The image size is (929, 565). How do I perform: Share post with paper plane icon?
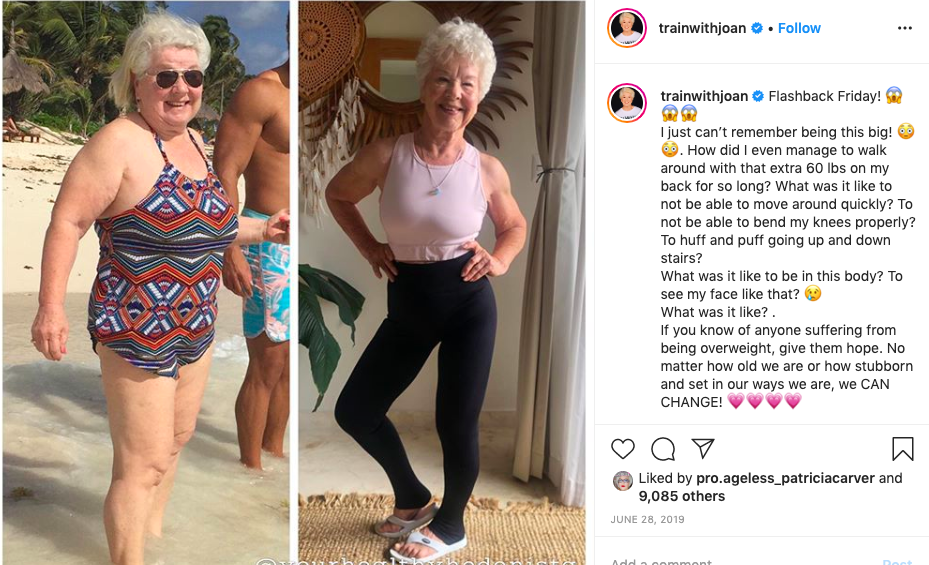click(703, 448)
